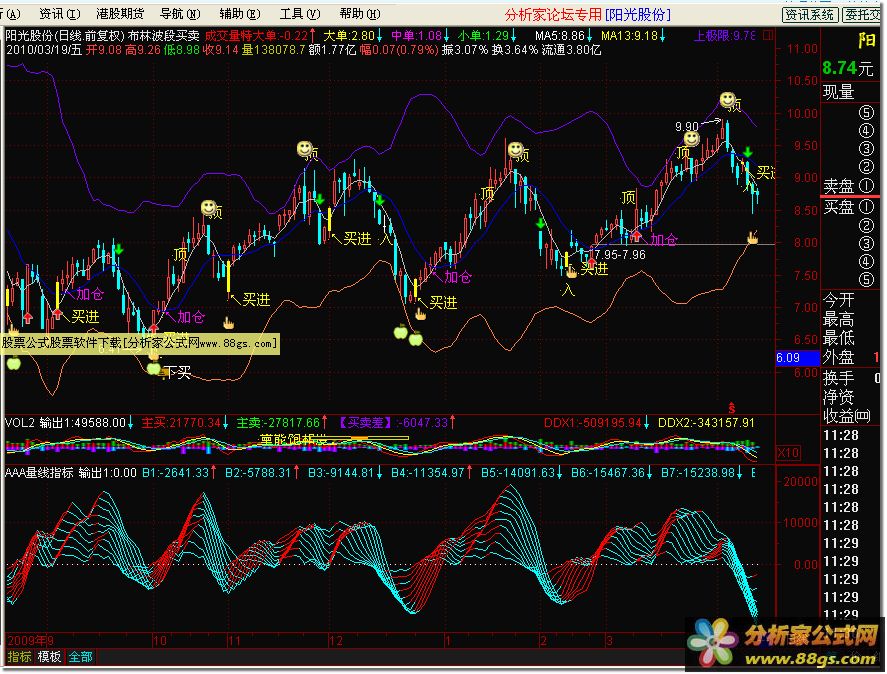Select buy level ① next to 买盘
The height and width of the screenshot is (674, 887).
coord(866,207)
